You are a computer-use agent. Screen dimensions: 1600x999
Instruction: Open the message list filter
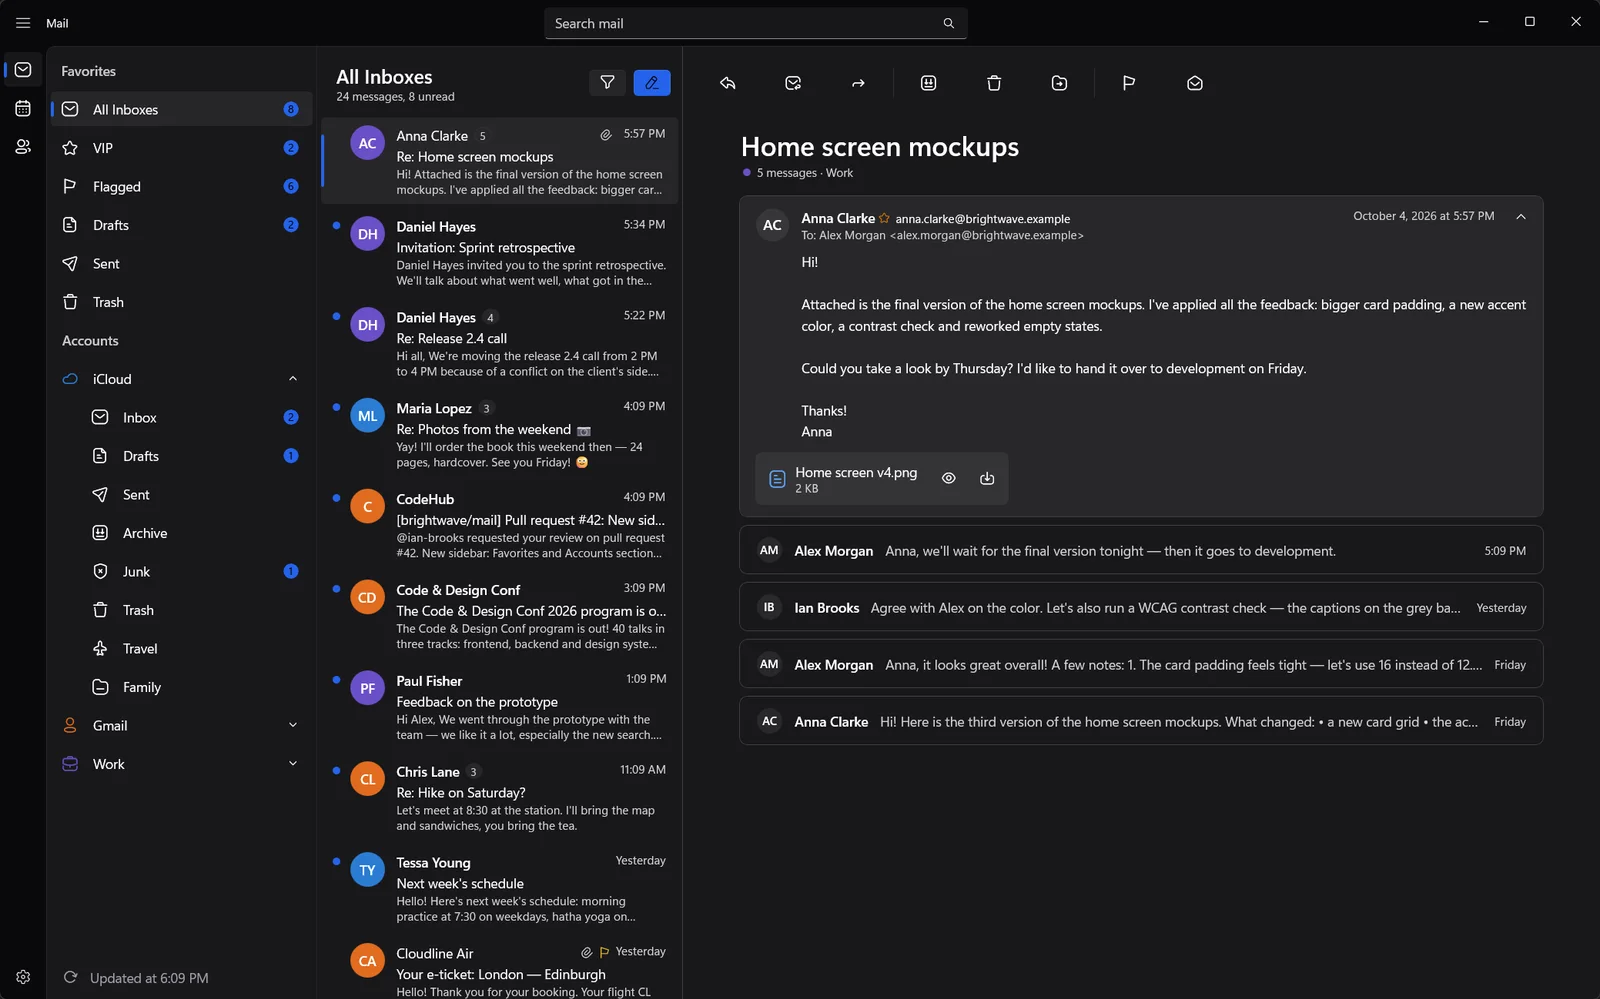[x=607, y=83]
